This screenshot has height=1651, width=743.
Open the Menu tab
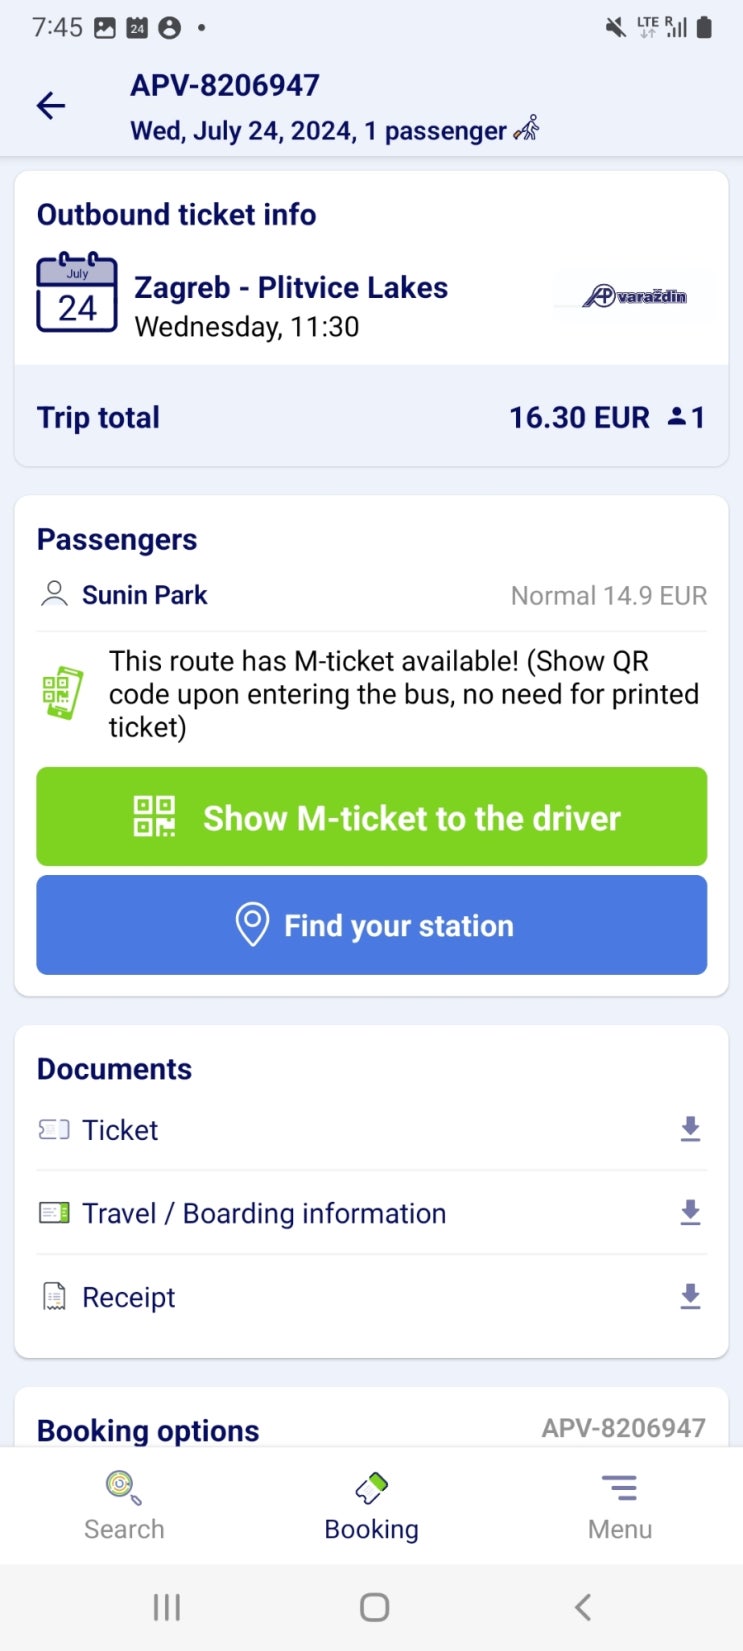coord(619,1506)
